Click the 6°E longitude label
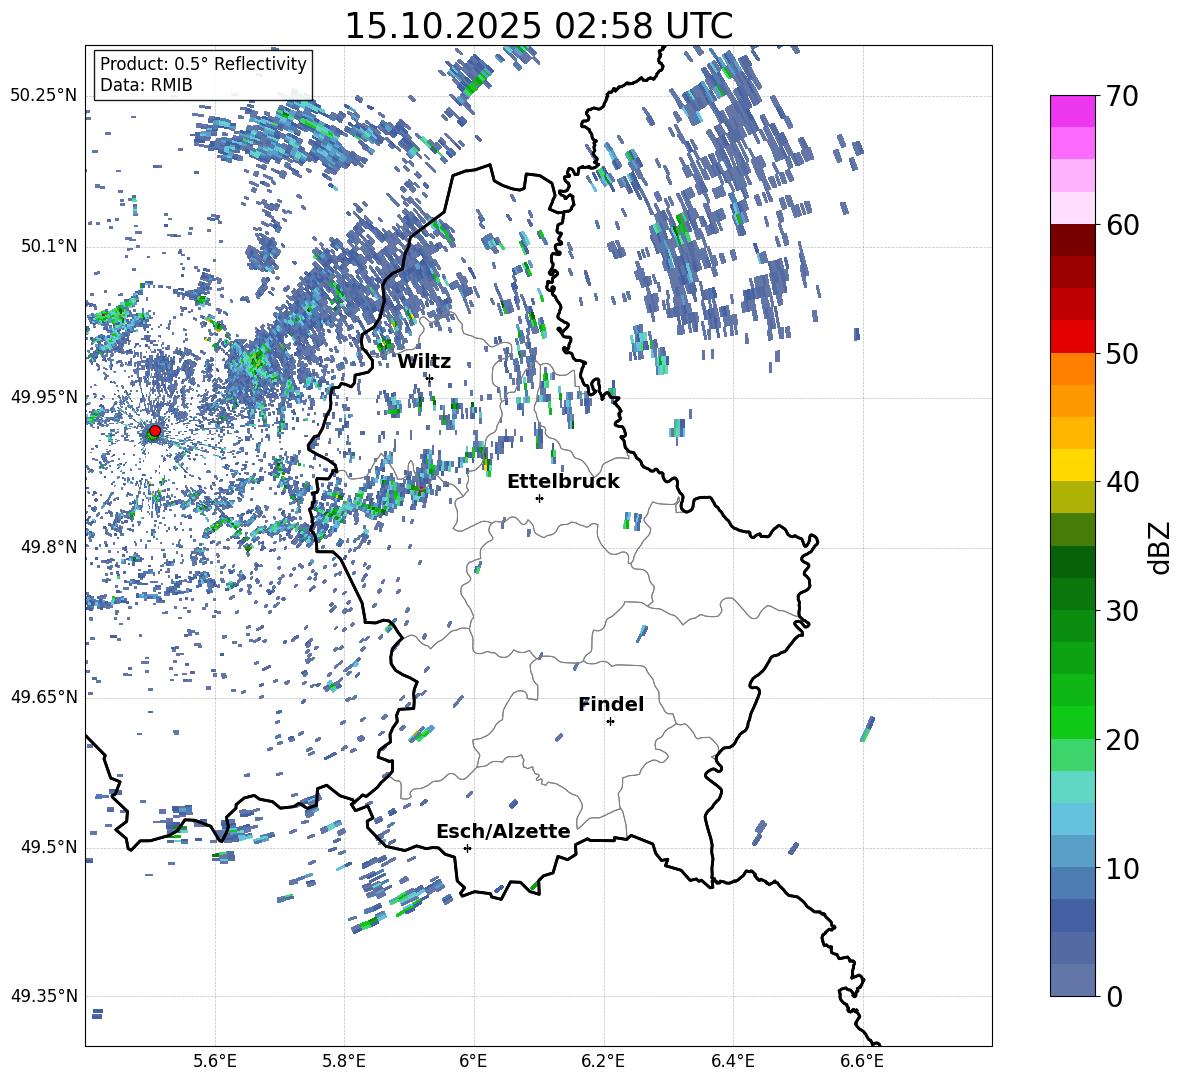This screenshot has height=1081, width=1184. point(473,1062)
